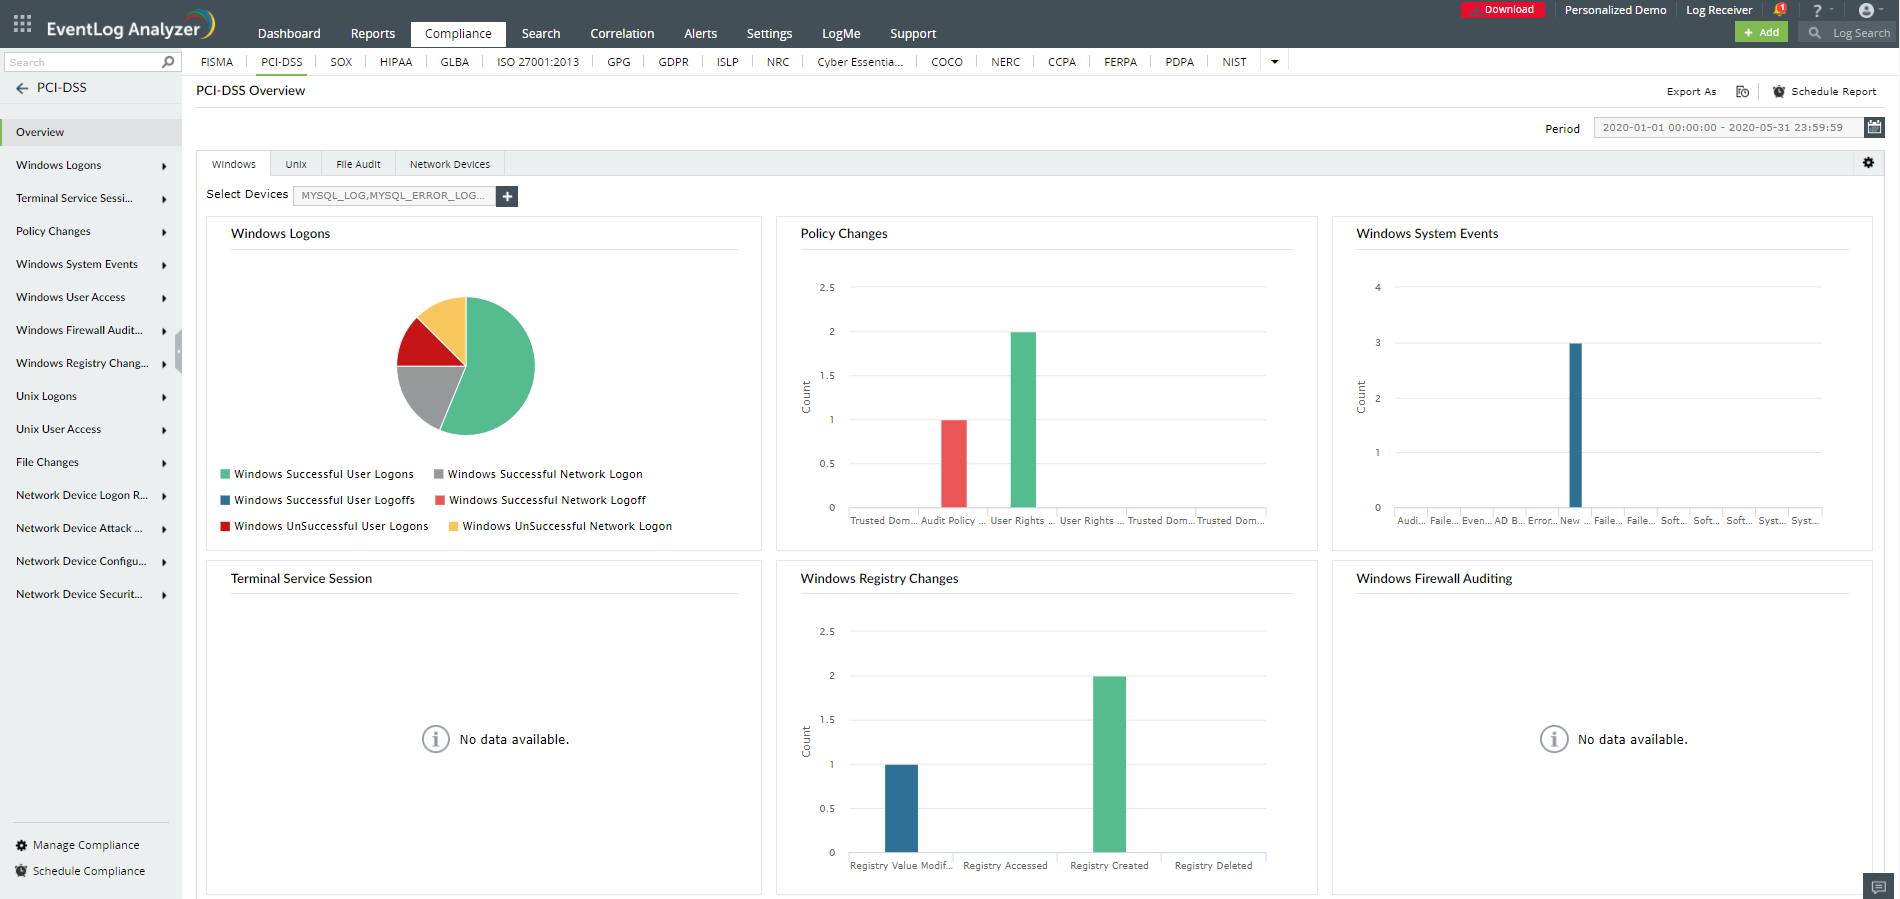Click the Schedule Report clock icon
The width and height of the screenshot is (1900, 899).
tap(1779, 91)
